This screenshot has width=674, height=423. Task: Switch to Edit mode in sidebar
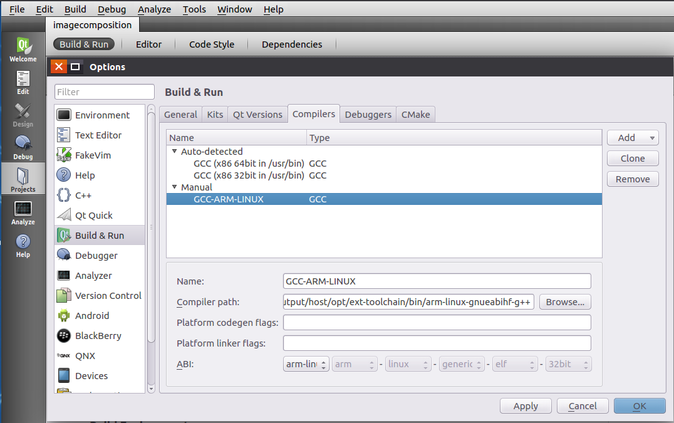22,82
